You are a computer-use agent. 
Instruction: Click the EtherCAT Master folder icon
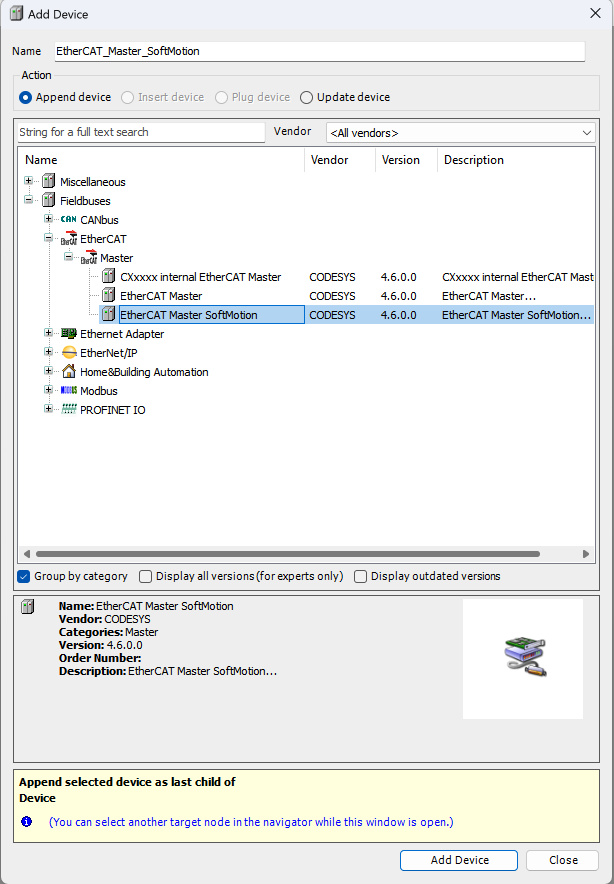coord(89,258)
